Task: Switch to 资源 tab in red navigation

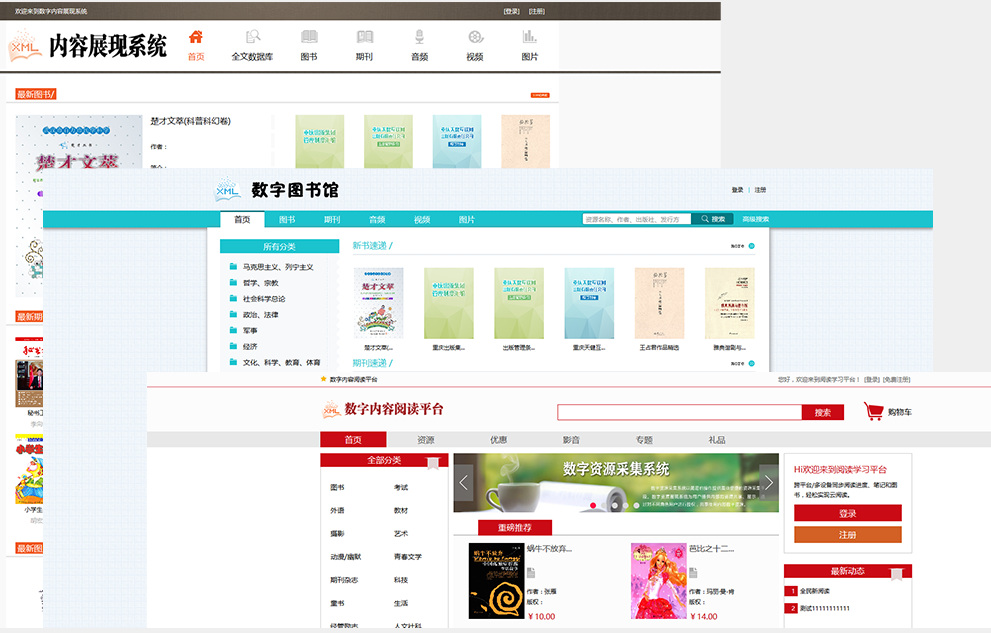Action: [426, 440]
